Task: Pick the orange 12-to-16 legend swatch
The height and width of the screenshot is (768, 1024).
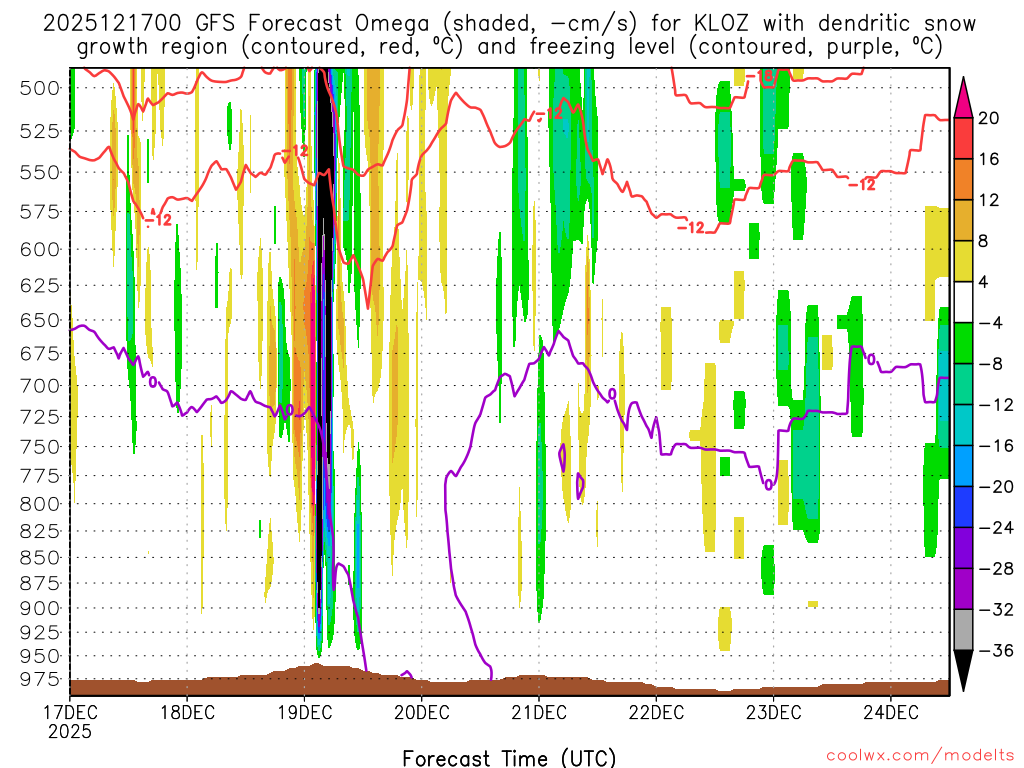Action: coord(963,180)
